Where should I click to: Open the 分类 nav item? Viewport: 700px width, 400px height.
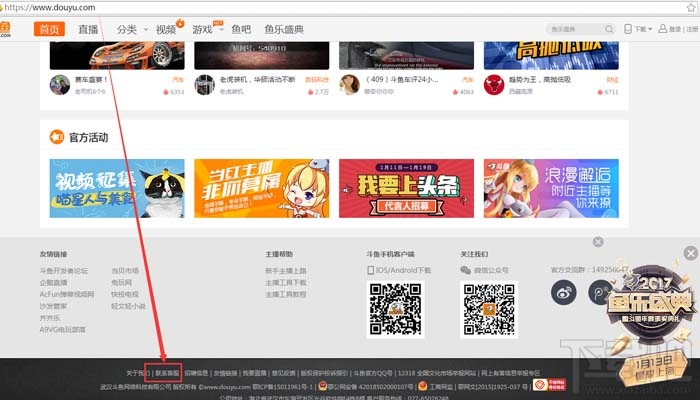(x=126, y=29)
